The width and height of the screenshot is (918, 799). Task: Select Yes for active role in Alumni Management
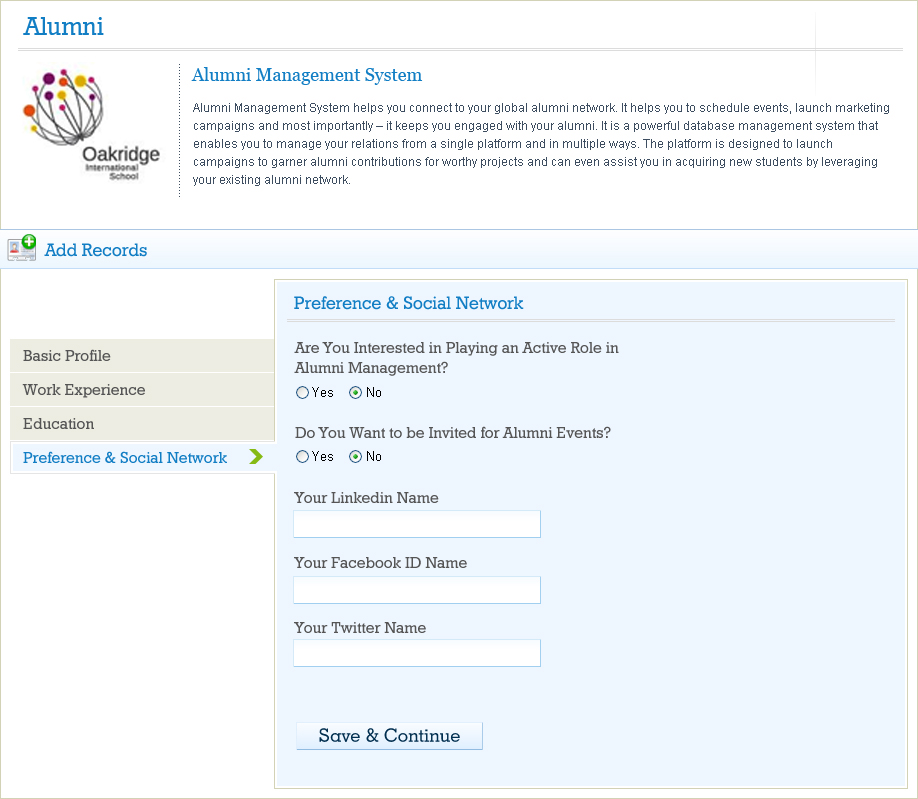(x=303, y=393)
